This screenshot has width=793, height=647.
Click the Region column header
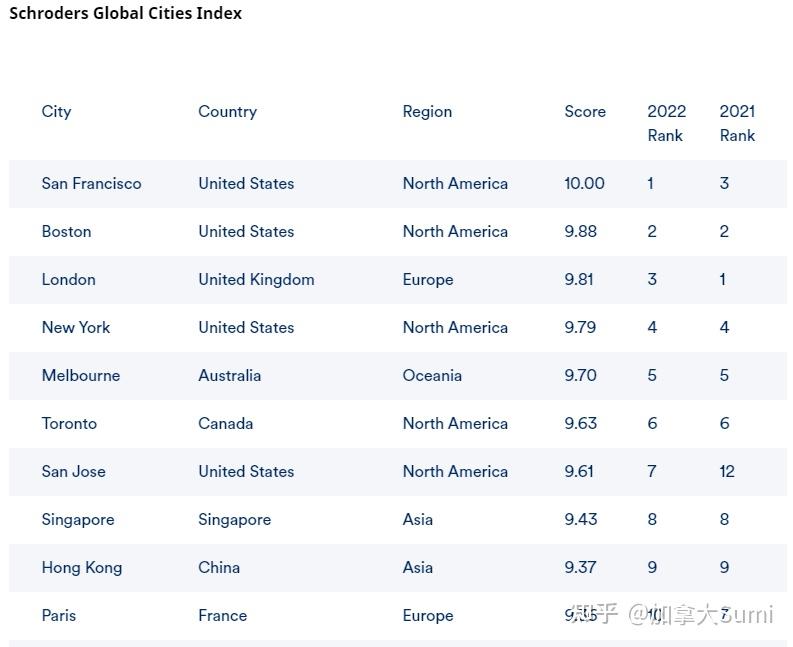tap(427, 111)
